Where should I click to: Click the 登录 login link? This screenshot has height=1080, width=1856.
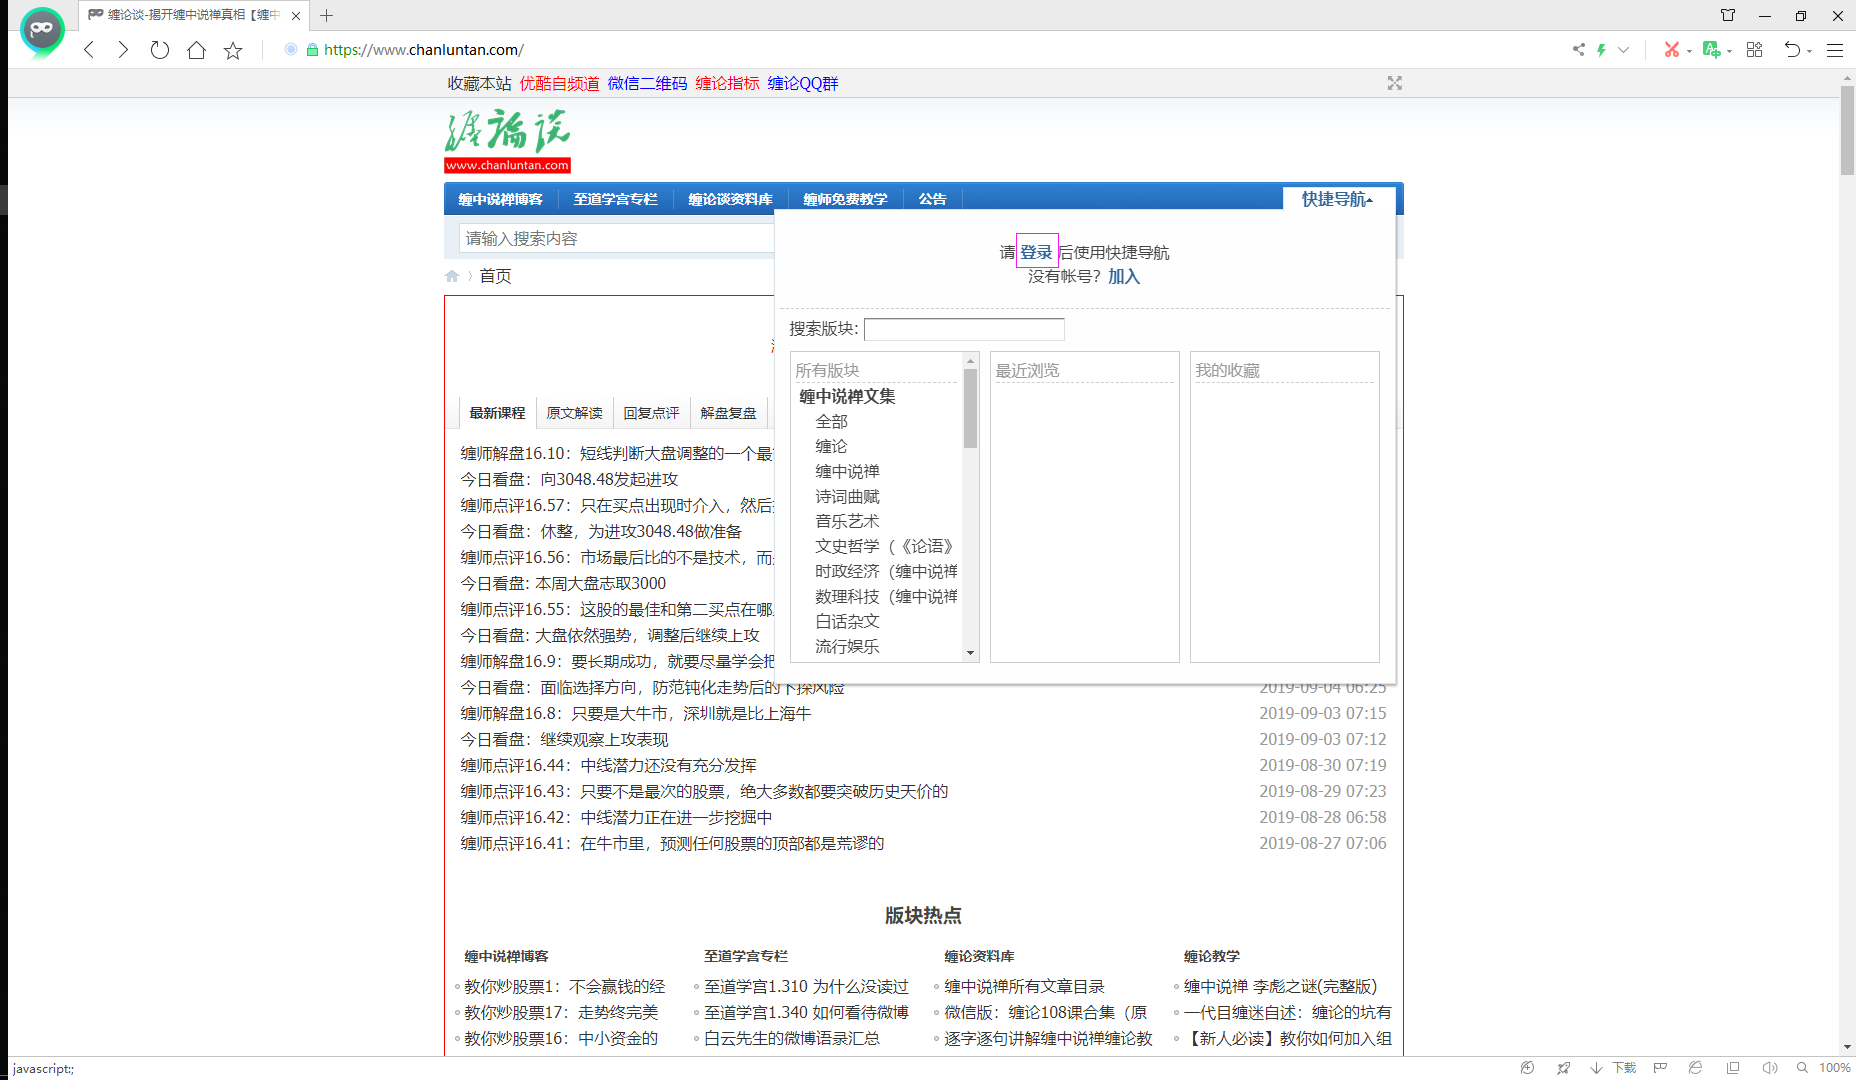point(1036,252)
